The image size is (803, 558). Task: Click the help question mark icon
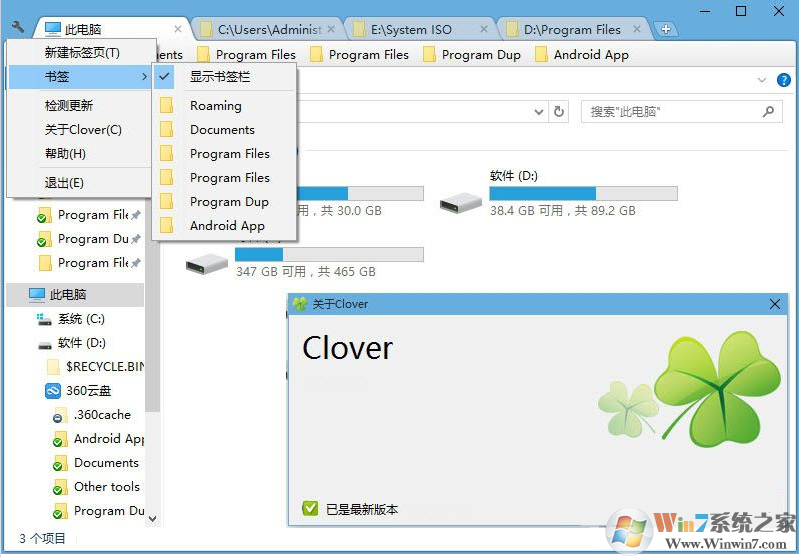(x=784, y=80)
